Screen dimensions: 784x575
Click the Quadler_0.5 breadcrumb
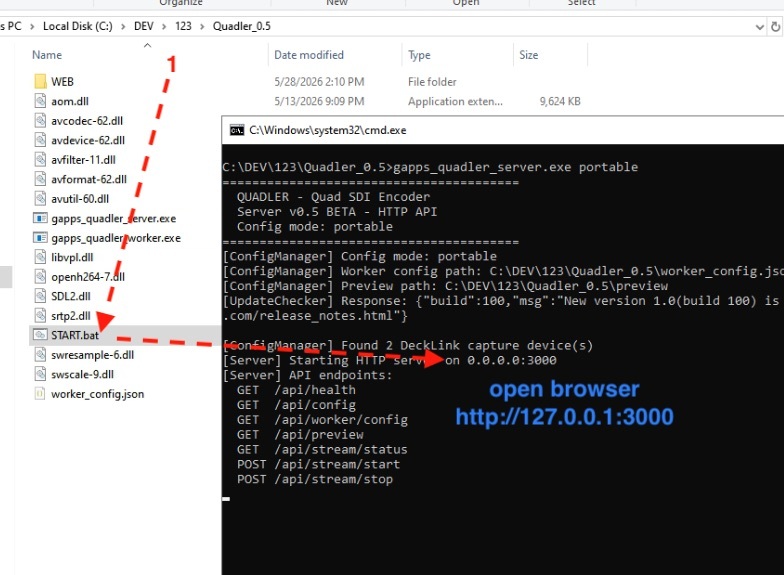pyautogui.click(x=242, y=26)
